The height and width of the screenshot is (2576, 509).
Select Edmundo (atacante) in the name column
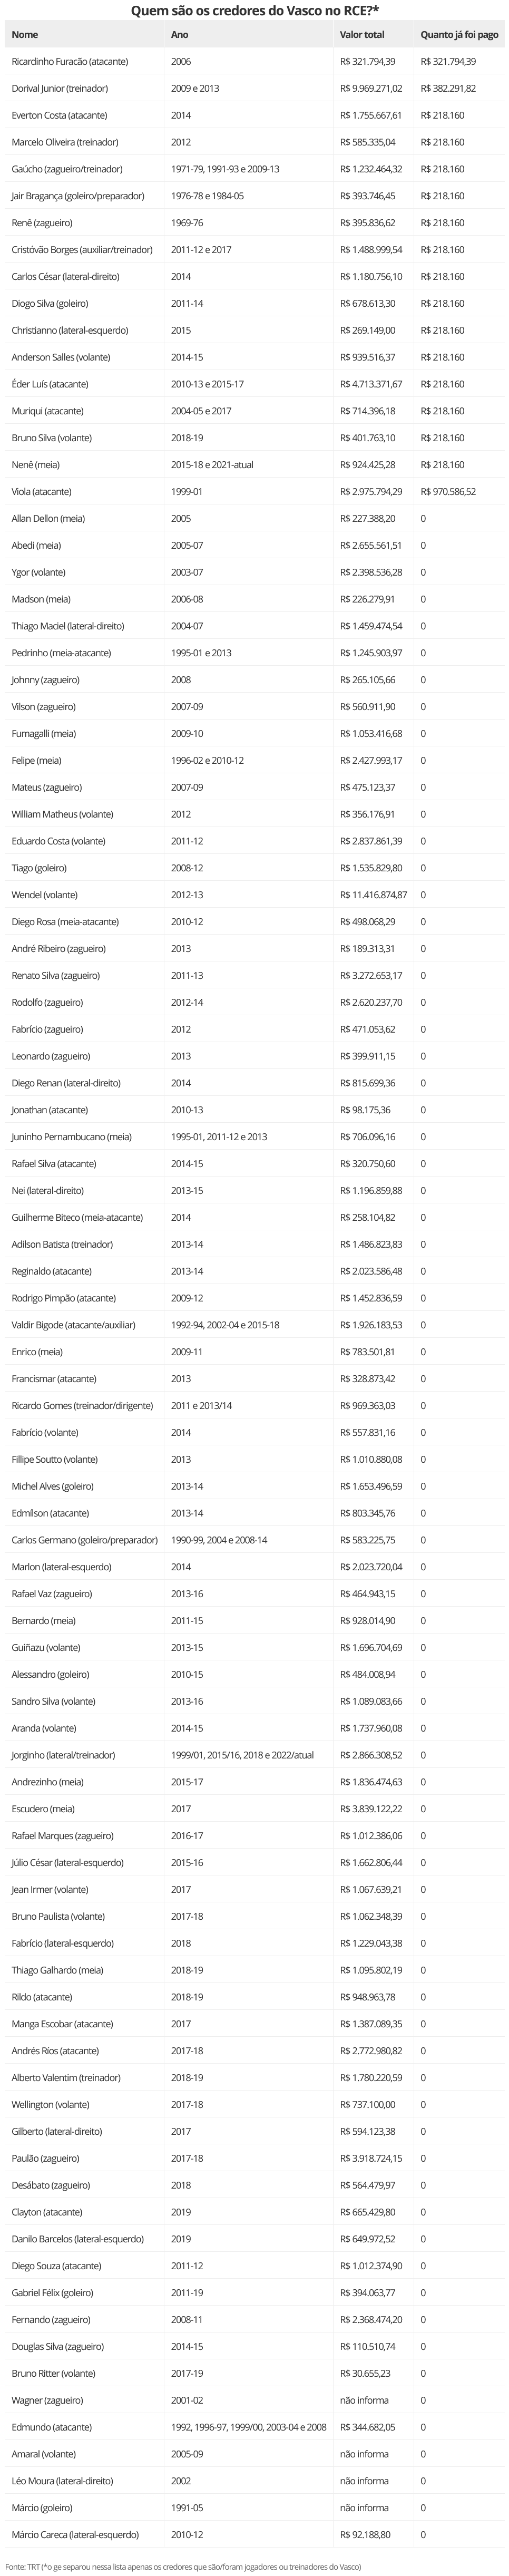coord(51,2427)
